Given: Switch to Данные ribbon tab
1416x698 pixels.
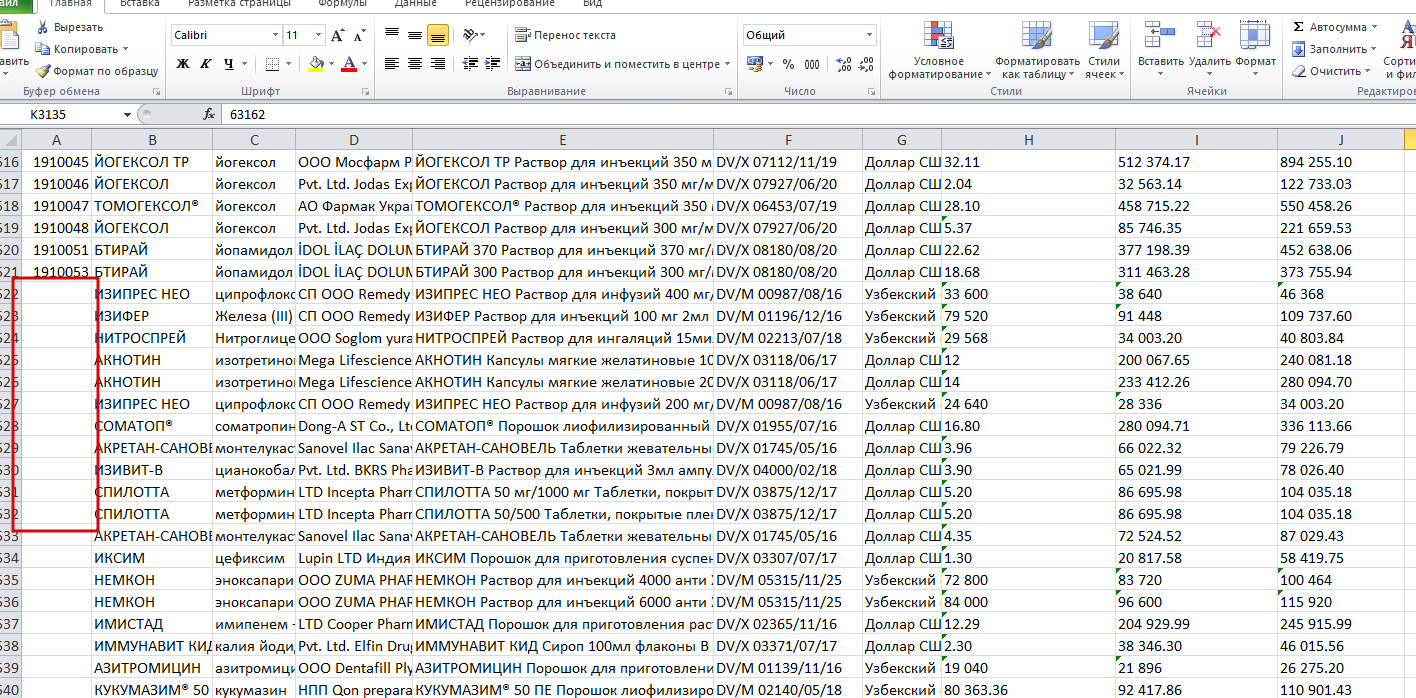Looking at the screenshot, I should click(417, 4).
